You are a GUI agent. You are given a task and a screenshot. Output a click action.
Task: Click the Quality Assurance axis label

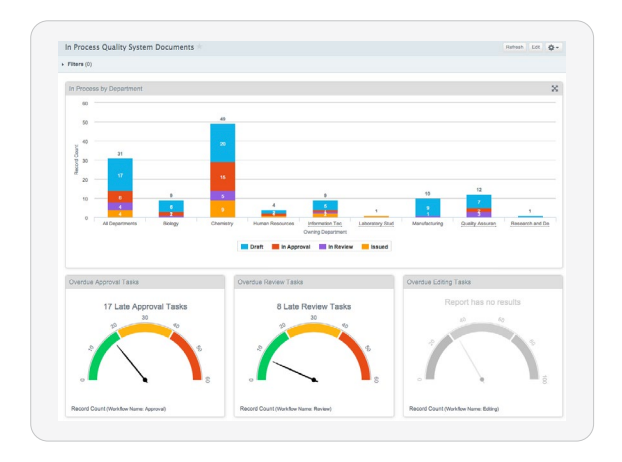click(x=479, y=224)
